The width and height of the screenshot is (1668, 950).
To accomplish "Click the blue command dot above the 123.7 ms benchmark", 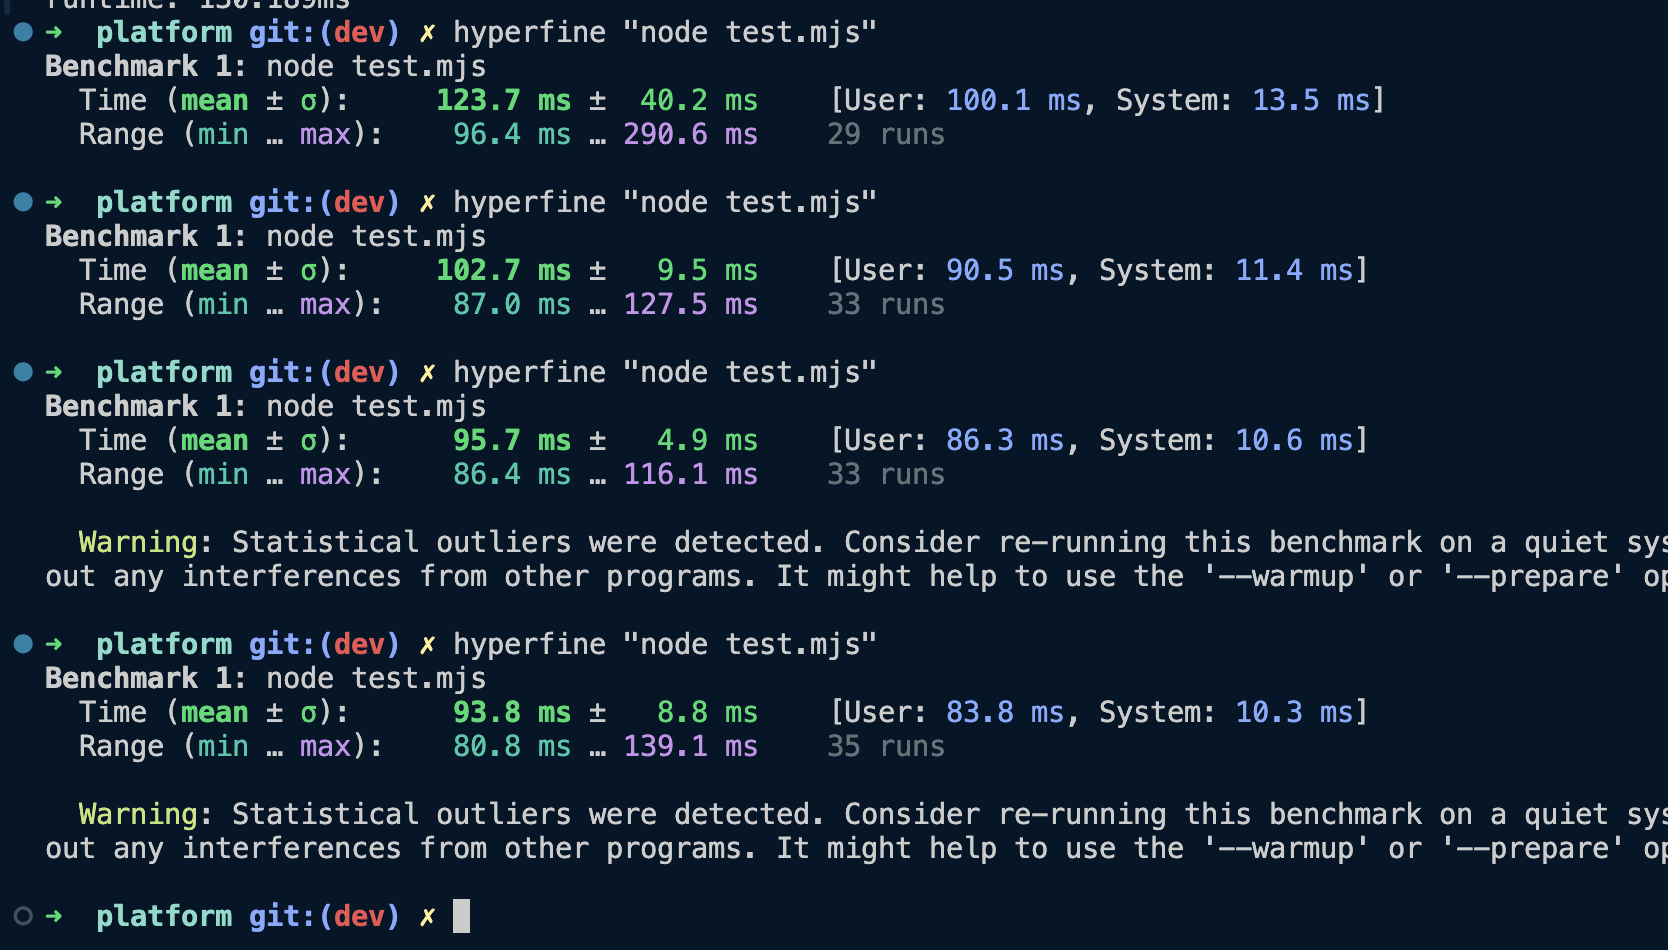I will [23, 33].
